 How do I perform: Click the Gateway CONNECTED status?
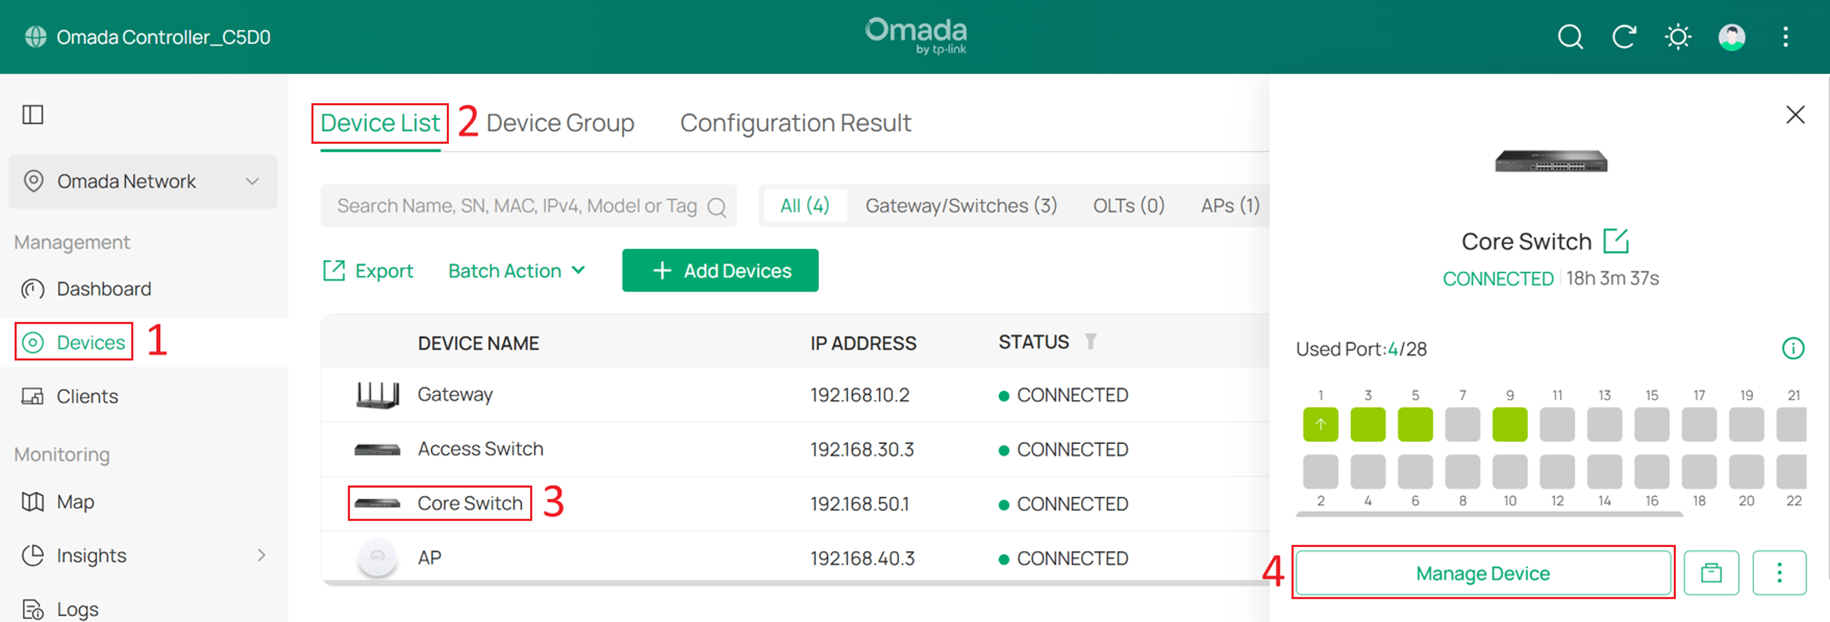pos(1064,395)
